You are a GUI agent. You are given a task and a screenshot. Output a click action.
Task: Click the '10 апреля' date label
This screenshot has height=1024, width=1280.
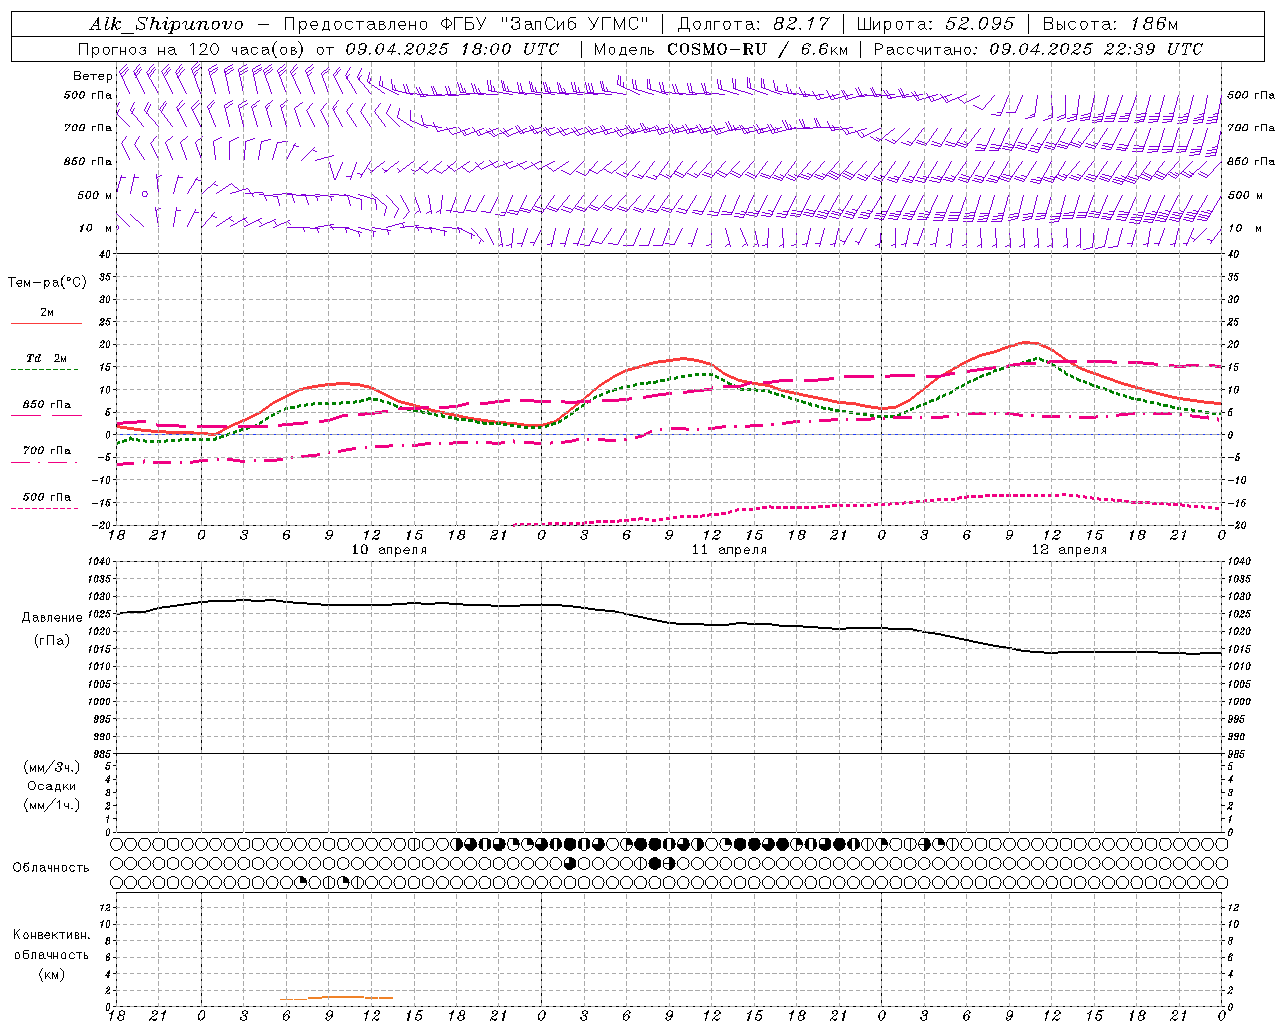click(x=389, y=550)
